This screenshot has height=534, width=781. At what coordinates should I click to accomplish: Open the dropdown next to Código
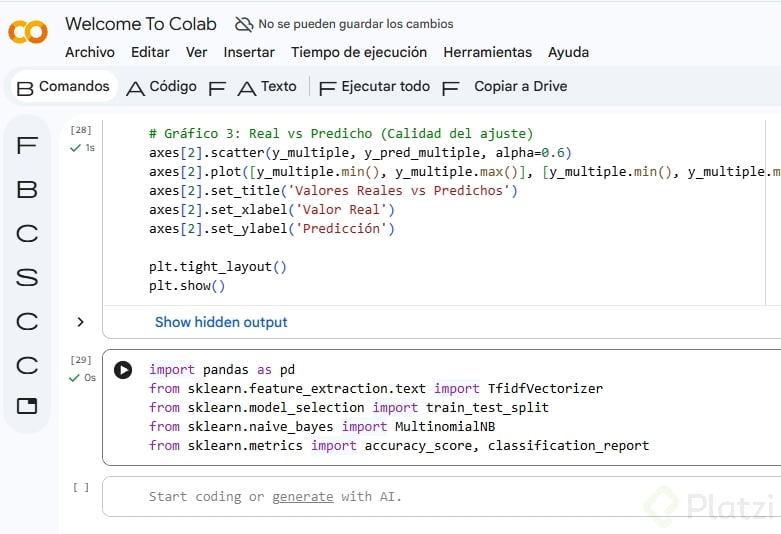(x=217, y=88)
